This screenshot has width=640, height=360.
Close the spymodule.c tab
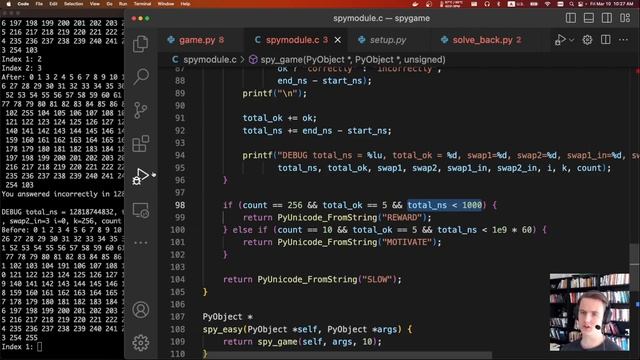coord(338,40)
